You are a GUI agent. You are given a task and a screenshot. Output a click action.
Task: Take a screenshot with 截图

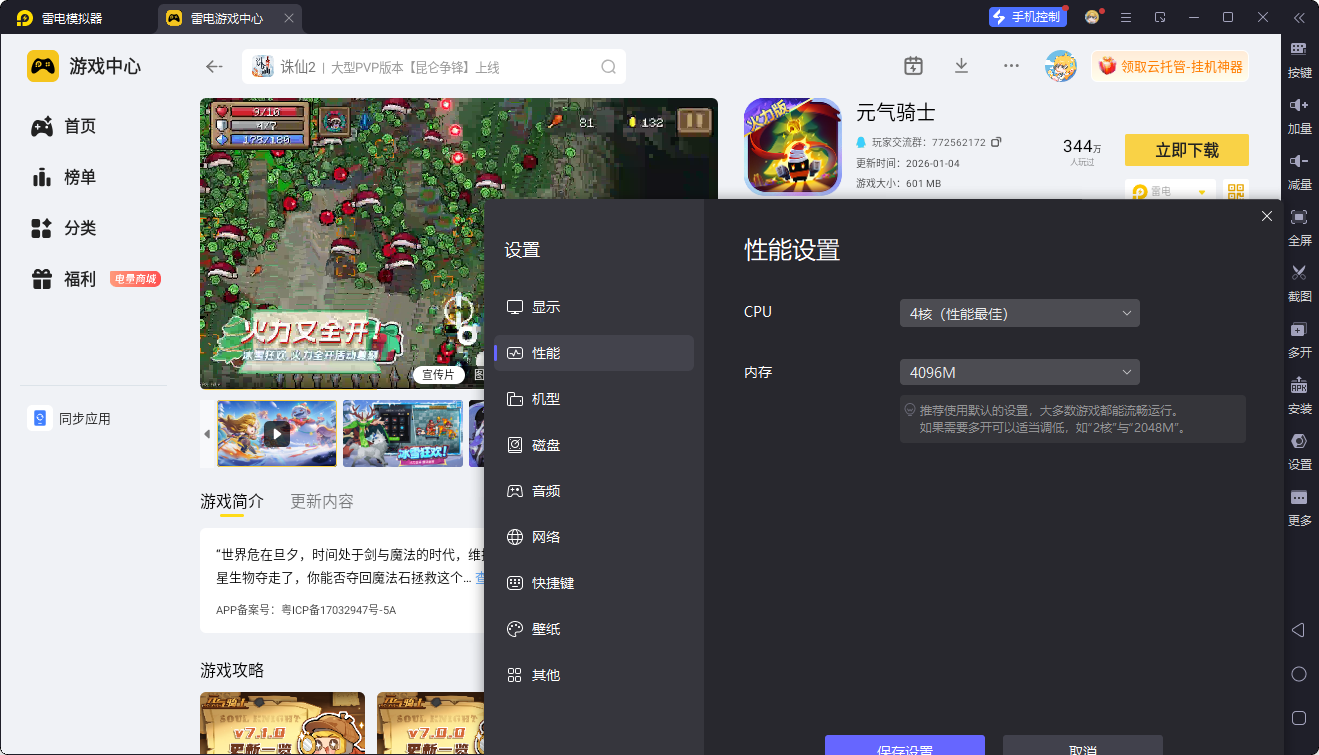pyautogui.click(x=1299, y=283)
